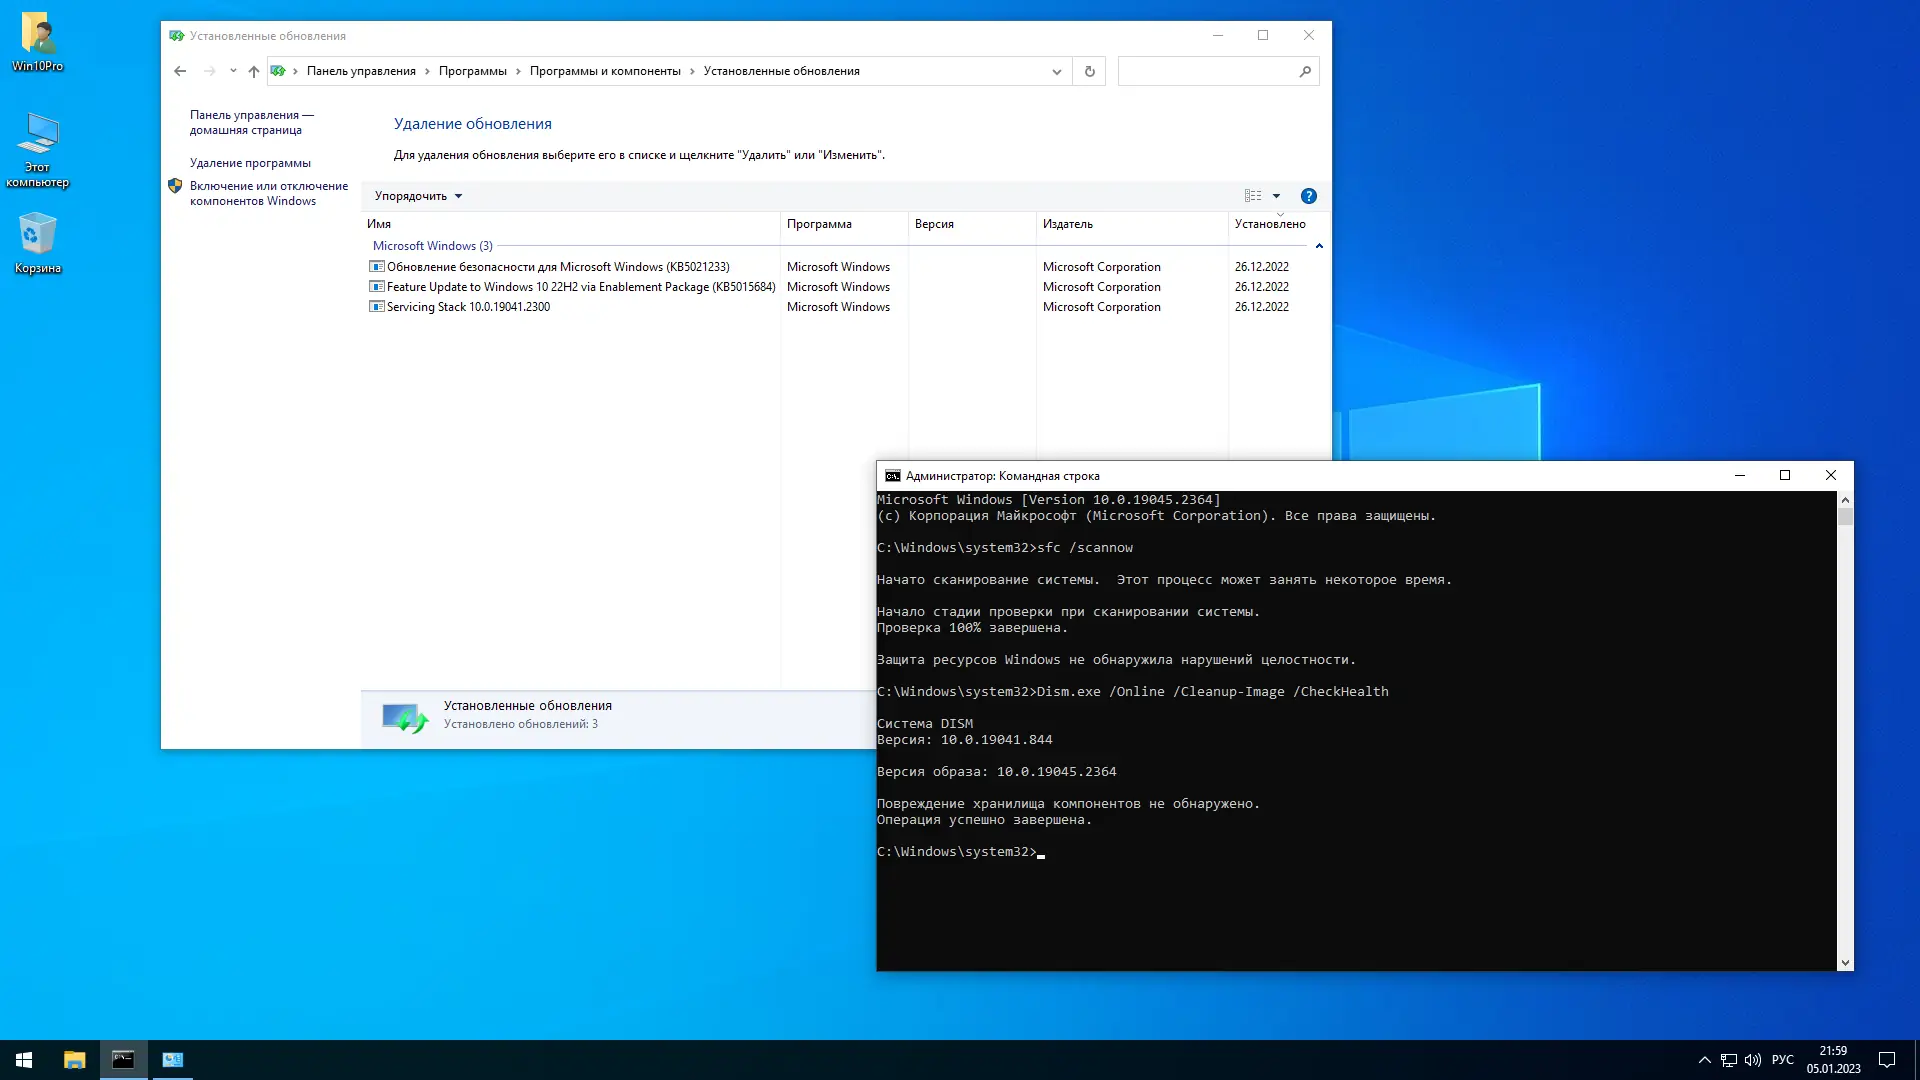Click the Up to parent folder arrow
This screenshot has width=1920, height=1080.
click(254, 71)
